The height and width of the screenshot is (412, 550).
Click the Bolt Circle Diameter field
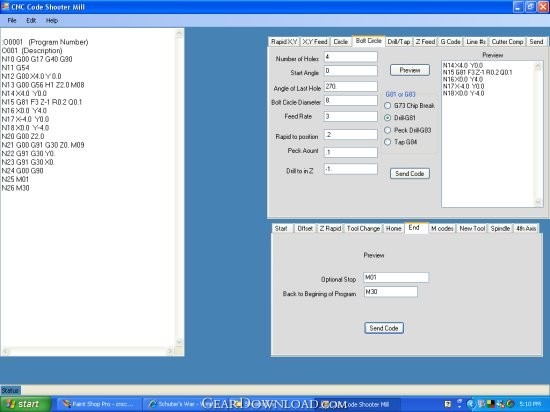pos(350,101)
